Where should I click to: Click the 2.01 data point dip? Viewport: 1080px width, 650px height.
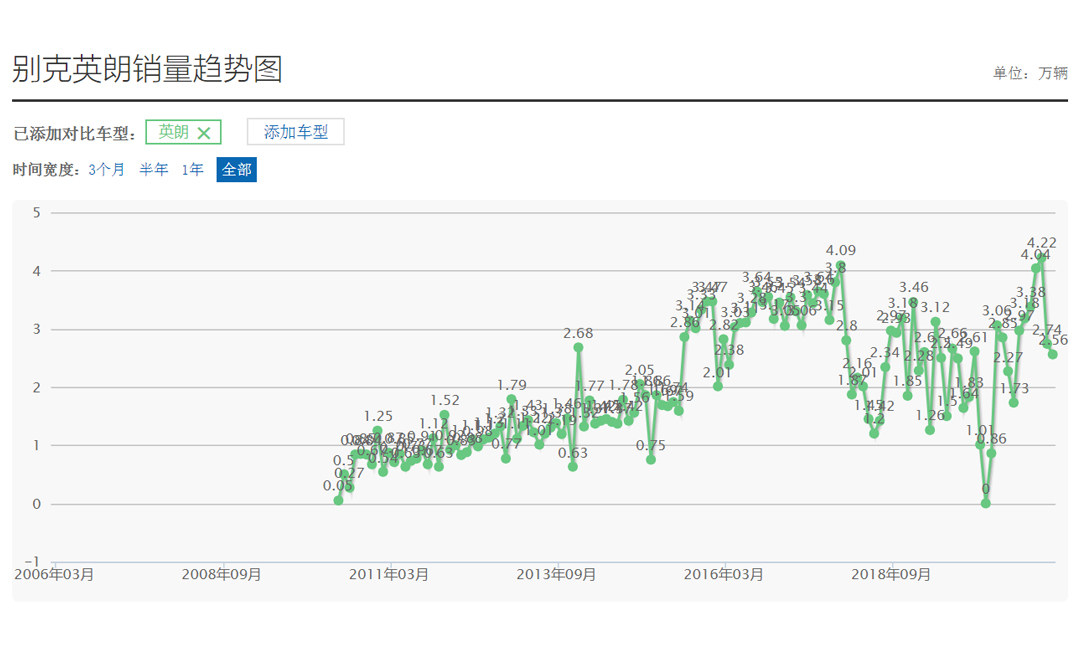point(717,386)
